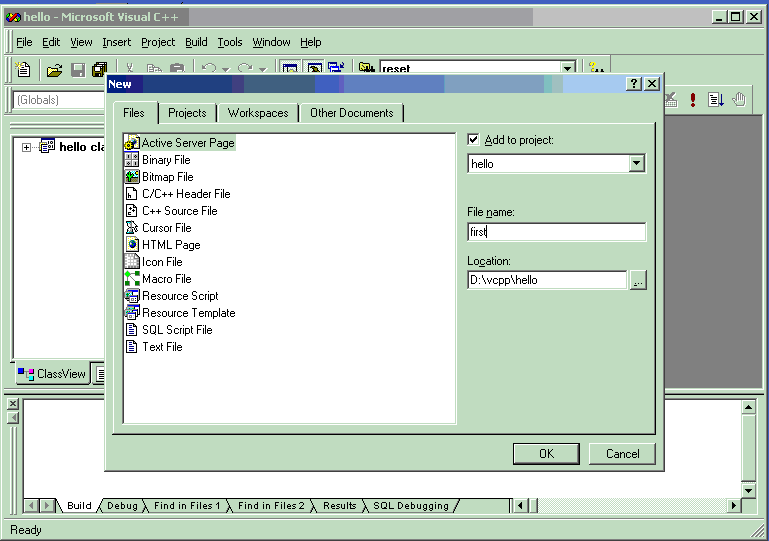769x541 pixels.
Task: Expand the hello classes tree node
Action: click(26, 147)
